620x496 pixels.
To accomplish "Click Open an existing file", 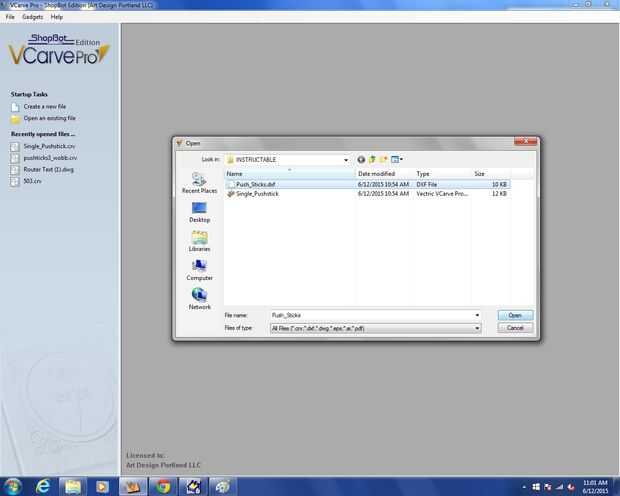I will click(49, 118).
